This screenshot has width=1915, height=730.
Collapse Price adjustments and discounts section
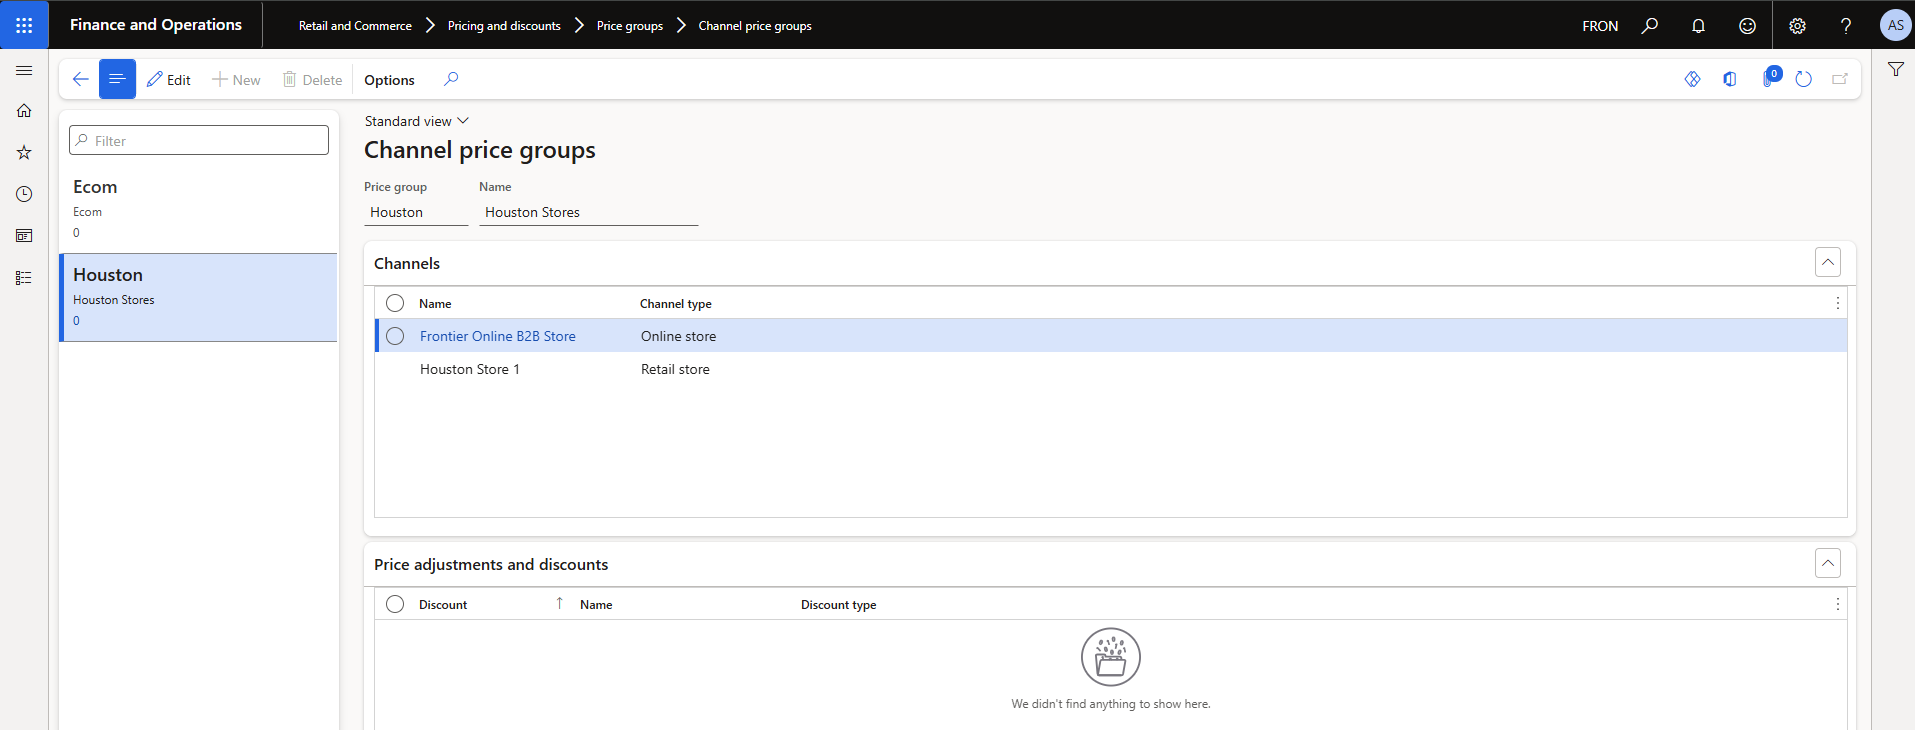[1827, 564]
